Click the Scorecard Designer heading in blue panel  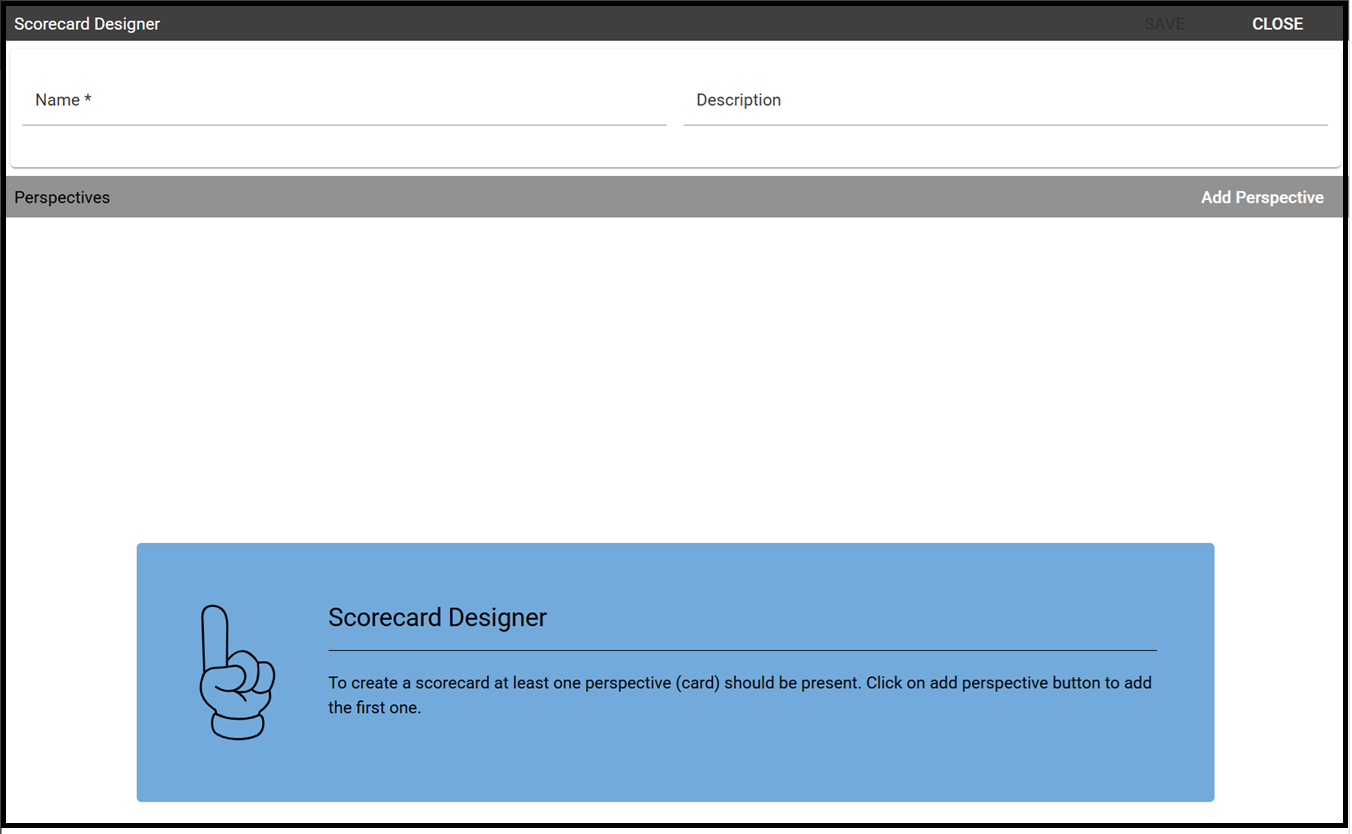tap(437, 618)
